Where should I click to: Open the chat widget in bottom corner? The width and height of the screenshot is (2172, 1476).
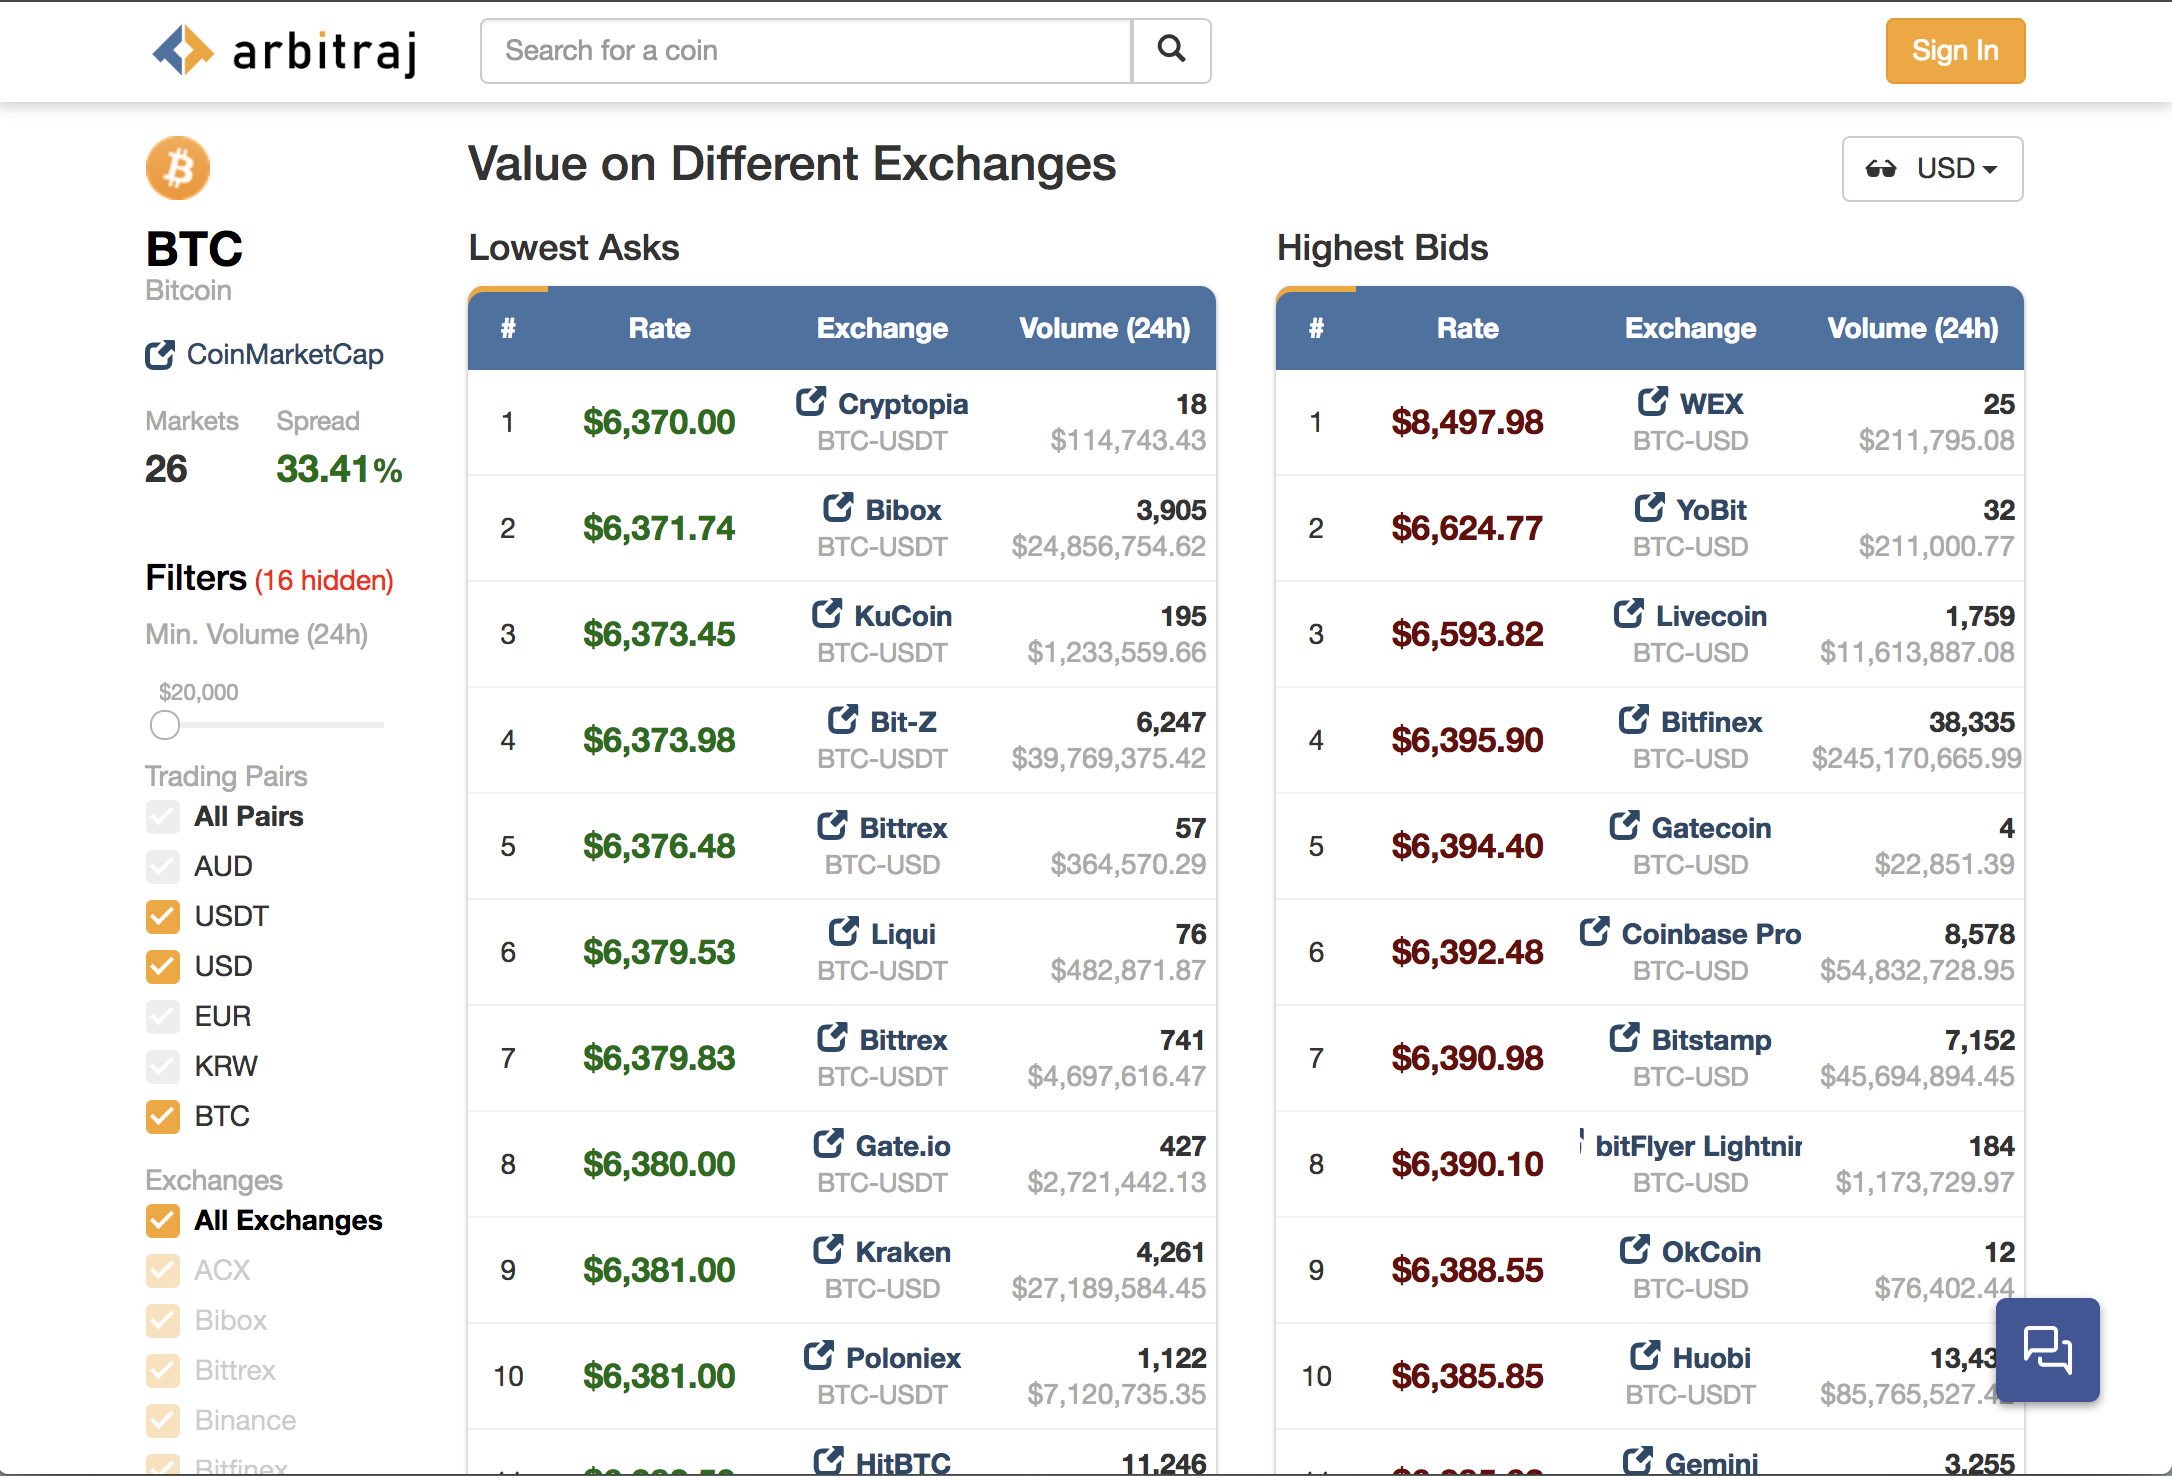point(2046,1349)
